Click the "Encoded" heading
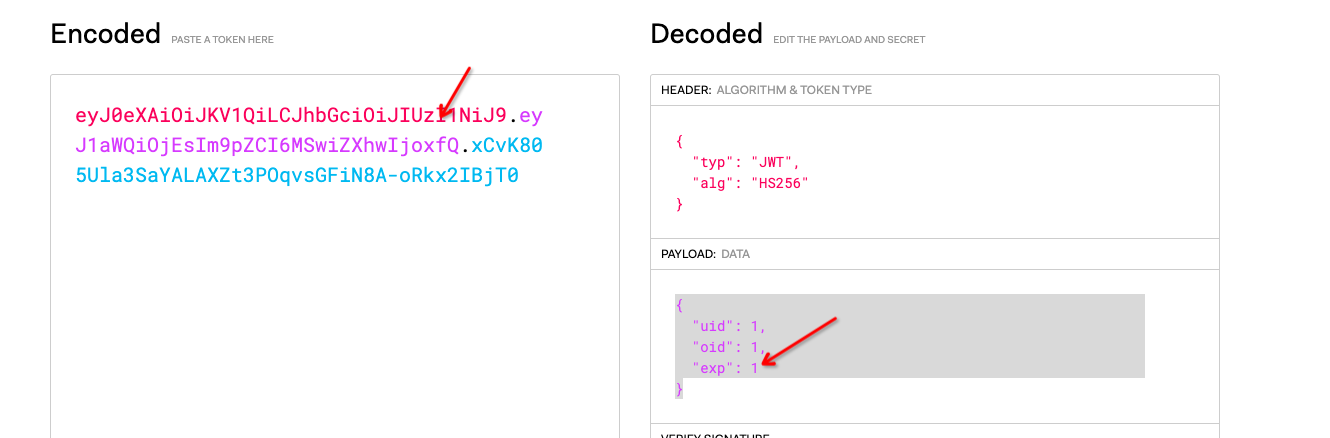The height and width of the screenshot is (438, 1330). (x=105, y=34)
